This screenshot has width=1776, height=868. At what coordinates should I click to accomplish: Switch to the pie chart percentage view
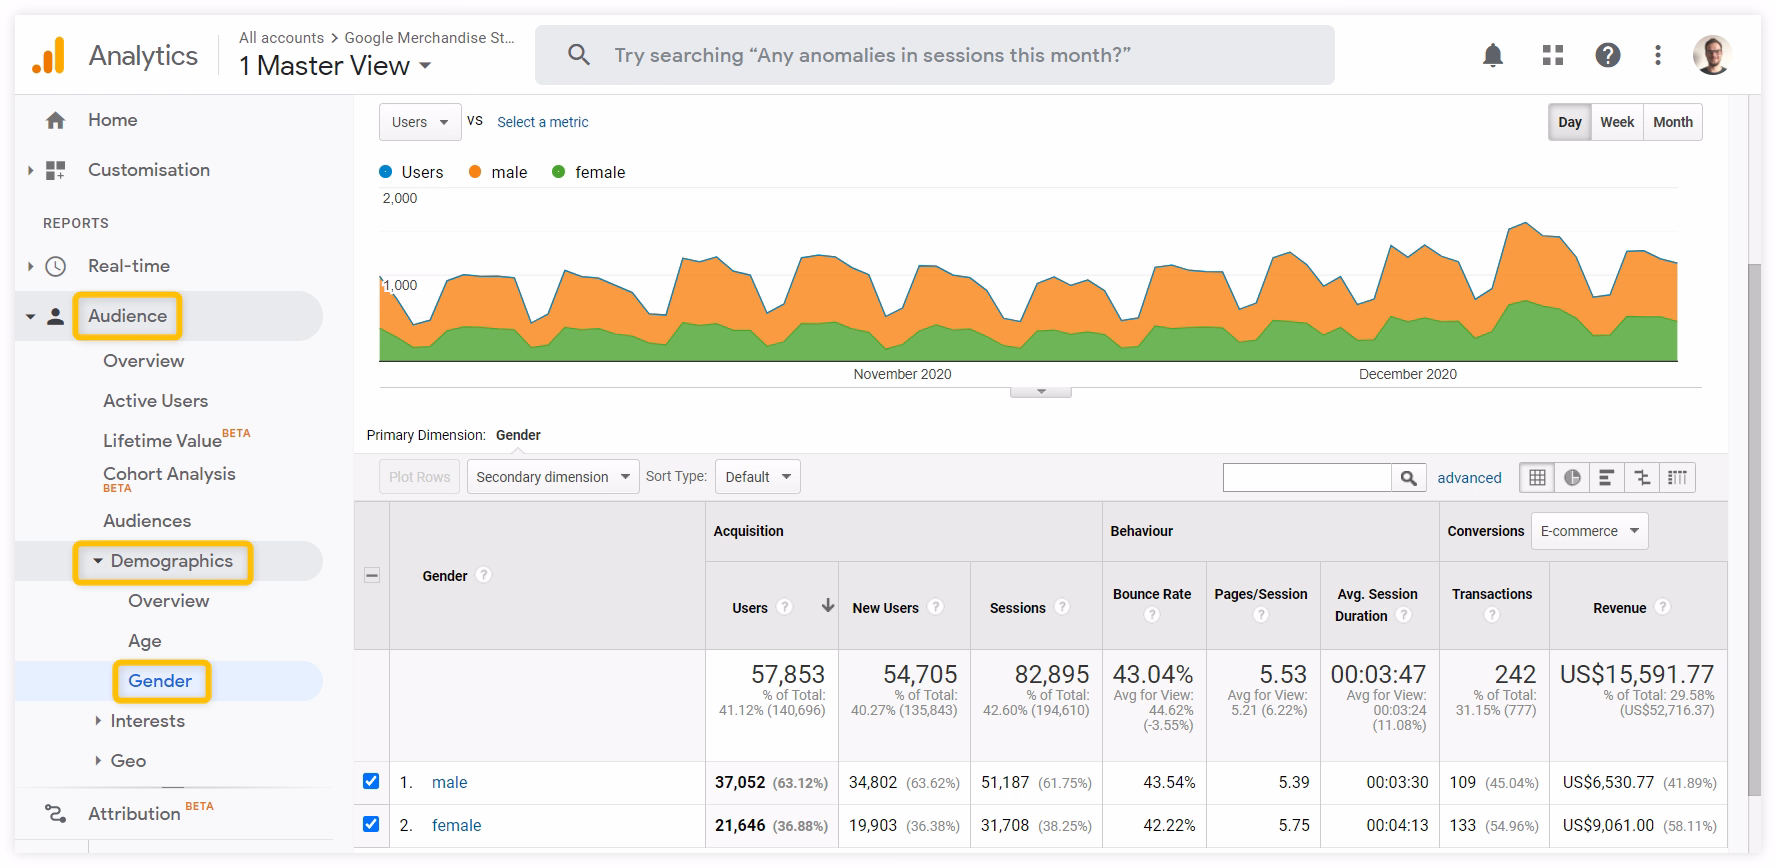tap(1572, 478)
